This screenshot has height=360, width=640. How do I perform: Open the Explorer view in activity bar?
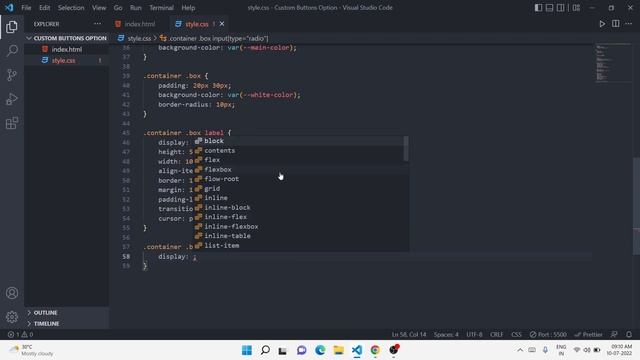point(12,27)
